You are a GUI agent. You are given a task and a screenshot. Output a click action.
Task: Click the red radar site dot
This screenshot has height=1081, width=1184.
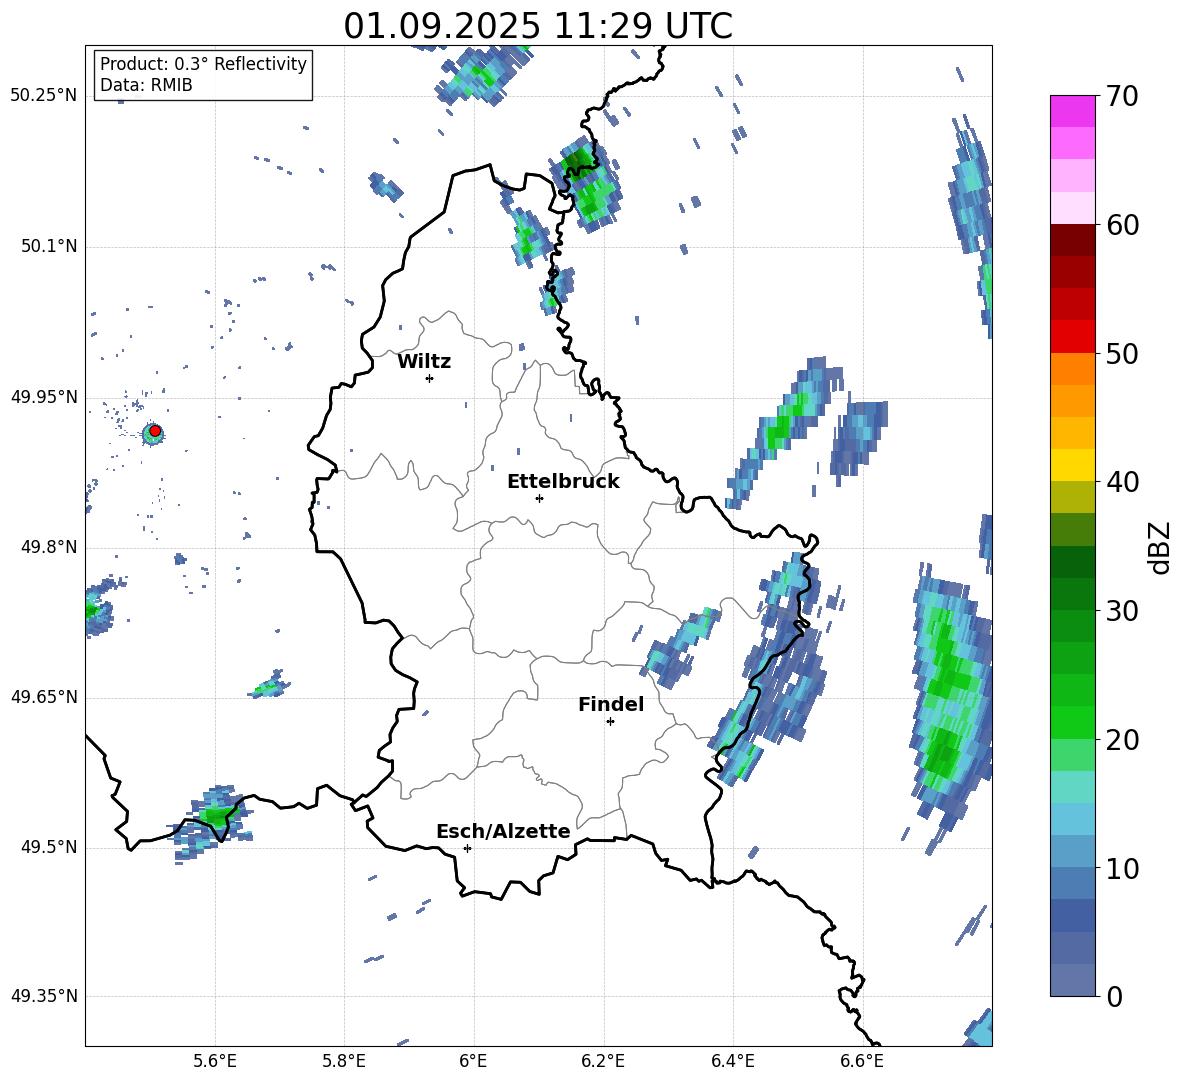point(155,431)
